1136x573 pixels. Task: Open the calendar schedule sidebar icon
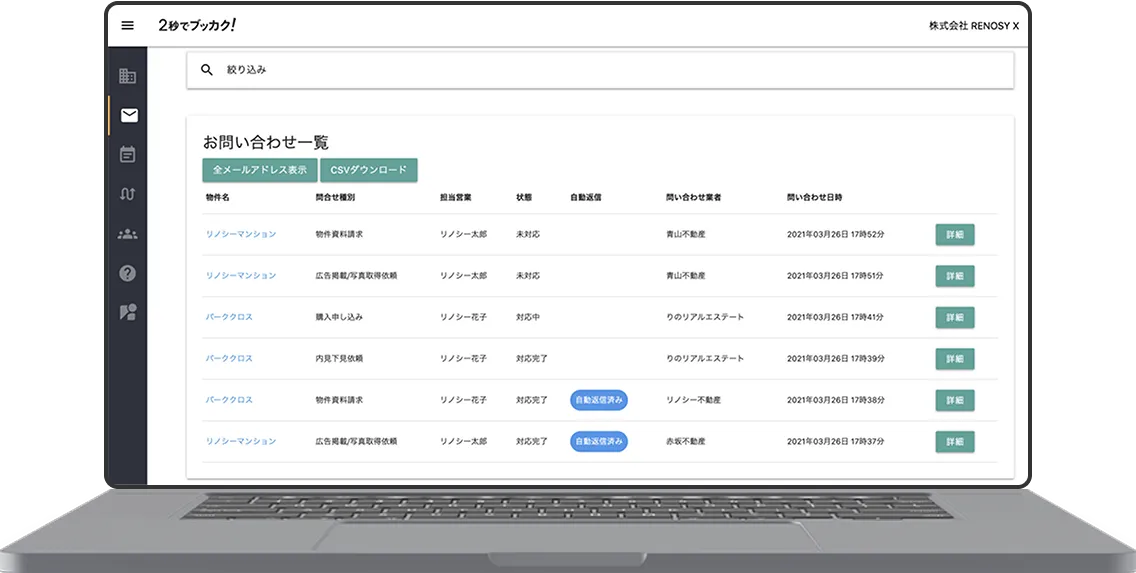128,154
